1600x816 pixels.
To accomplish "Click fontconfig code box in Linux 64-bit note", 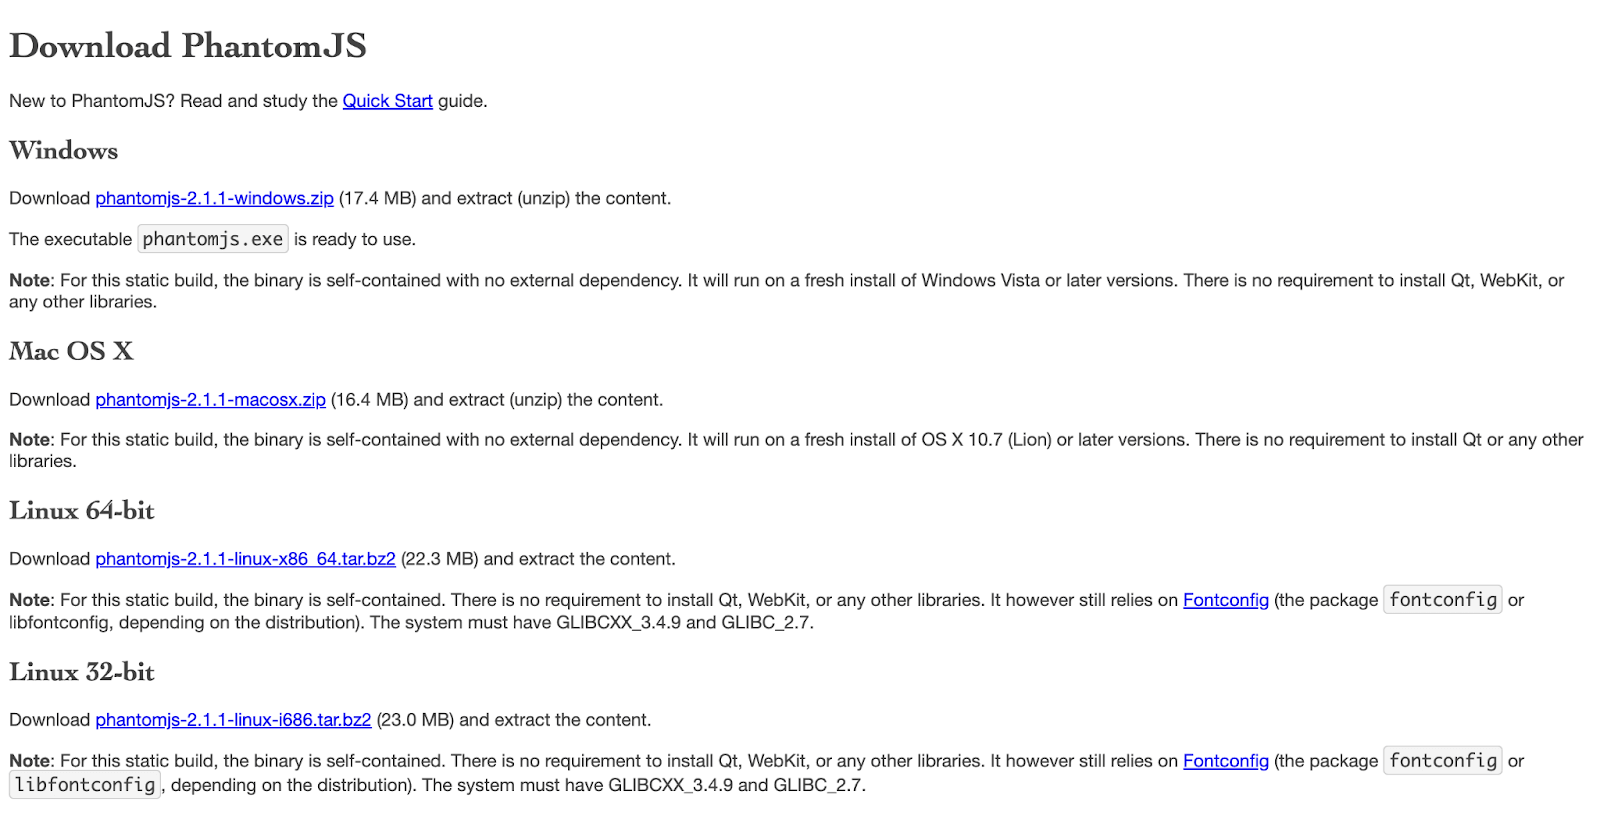I will (x=1442, y=600).
